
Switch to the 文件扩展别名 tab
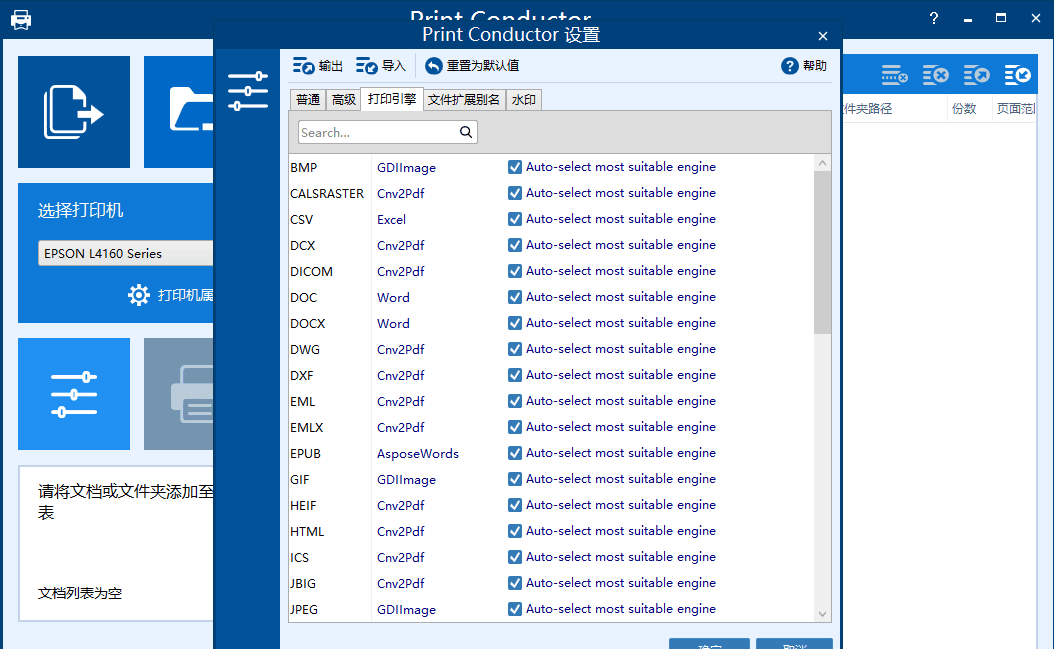click(464, 100)
